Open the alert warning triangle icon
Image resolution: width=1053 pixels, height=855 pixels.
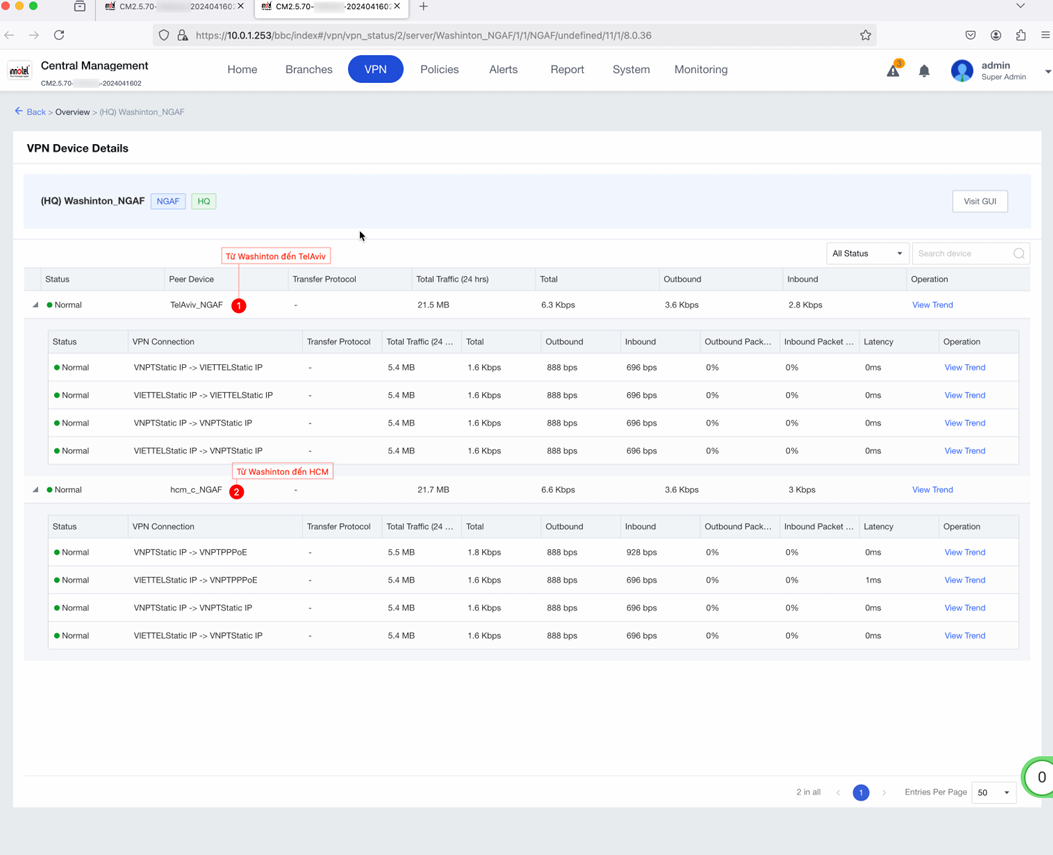(x=894, y=70)
